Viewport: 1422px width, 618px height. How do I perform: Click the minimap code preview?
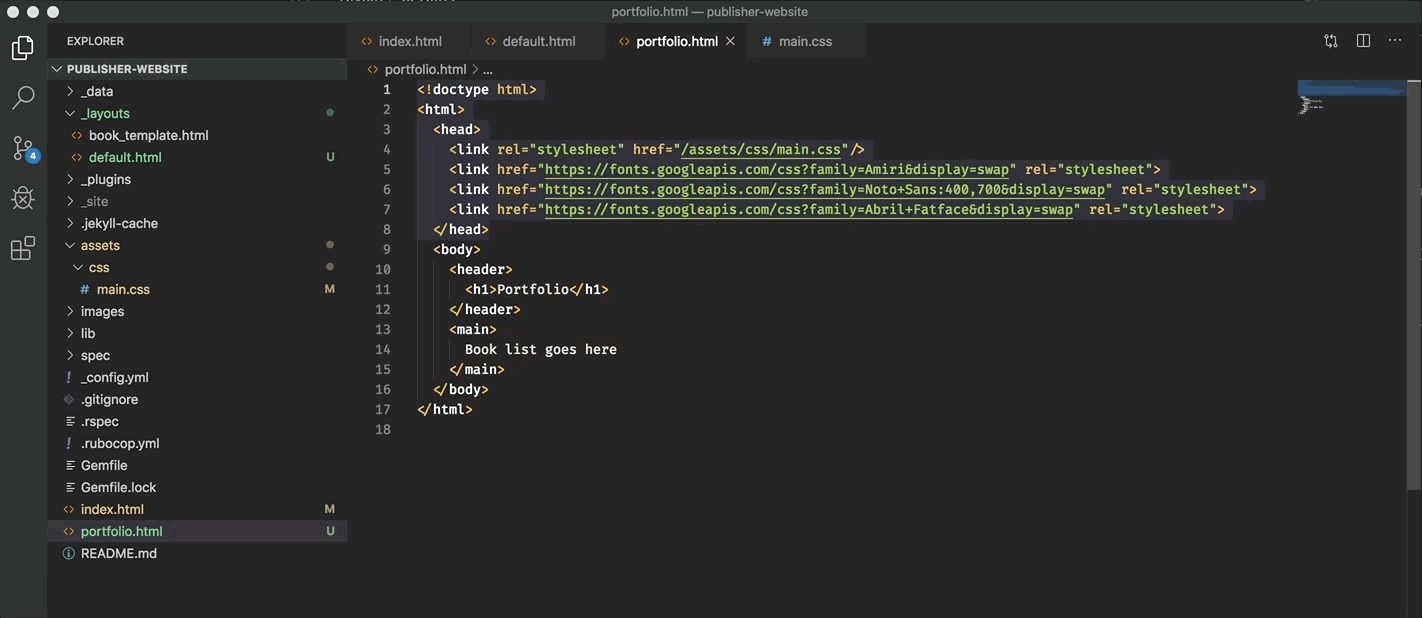(x=1350, y=96)
